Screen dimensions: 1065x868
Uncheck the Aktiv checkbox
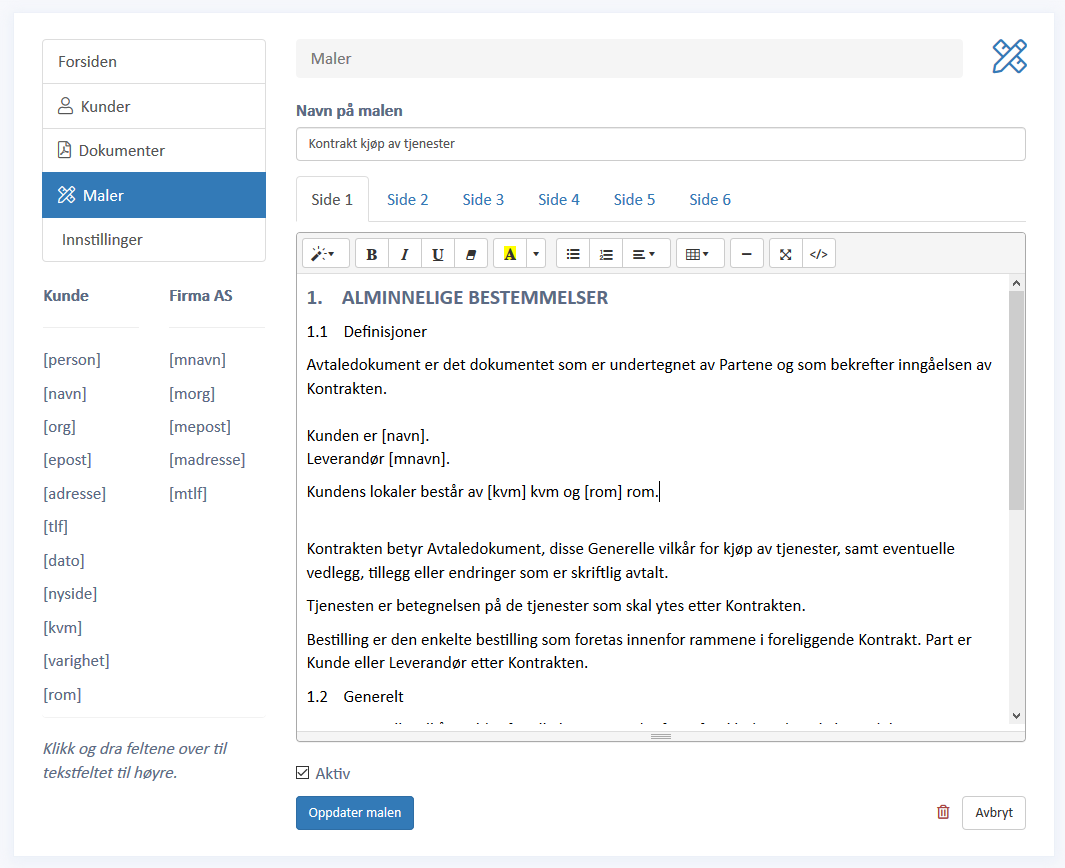pyautogui.click(x=303, y=773)
